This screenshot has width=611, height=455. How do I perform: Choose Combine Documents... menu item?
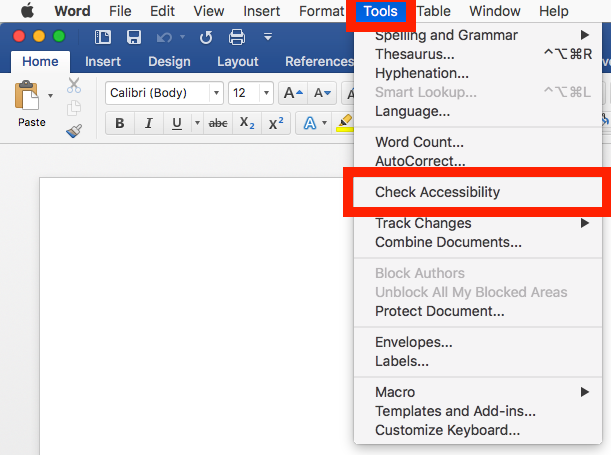click(x=478, y=242)
